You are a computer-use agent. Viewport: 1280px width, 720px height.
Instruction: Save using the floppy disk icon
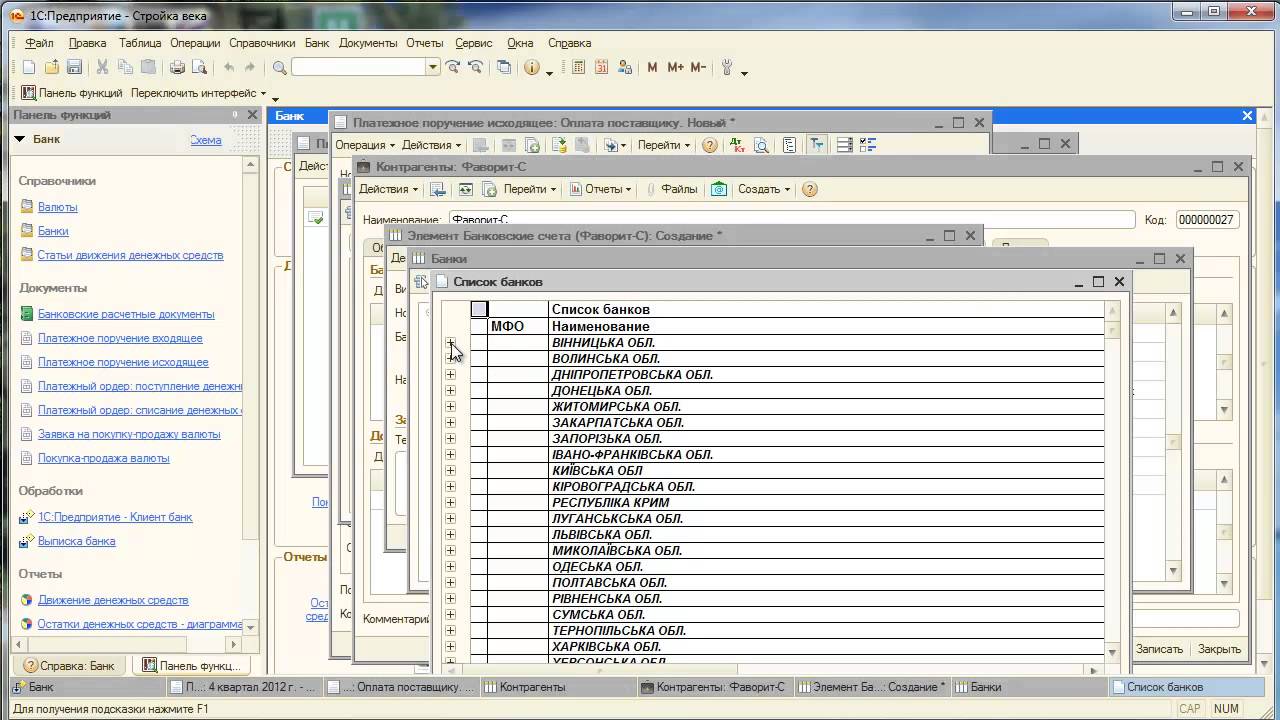pos(74,67)
